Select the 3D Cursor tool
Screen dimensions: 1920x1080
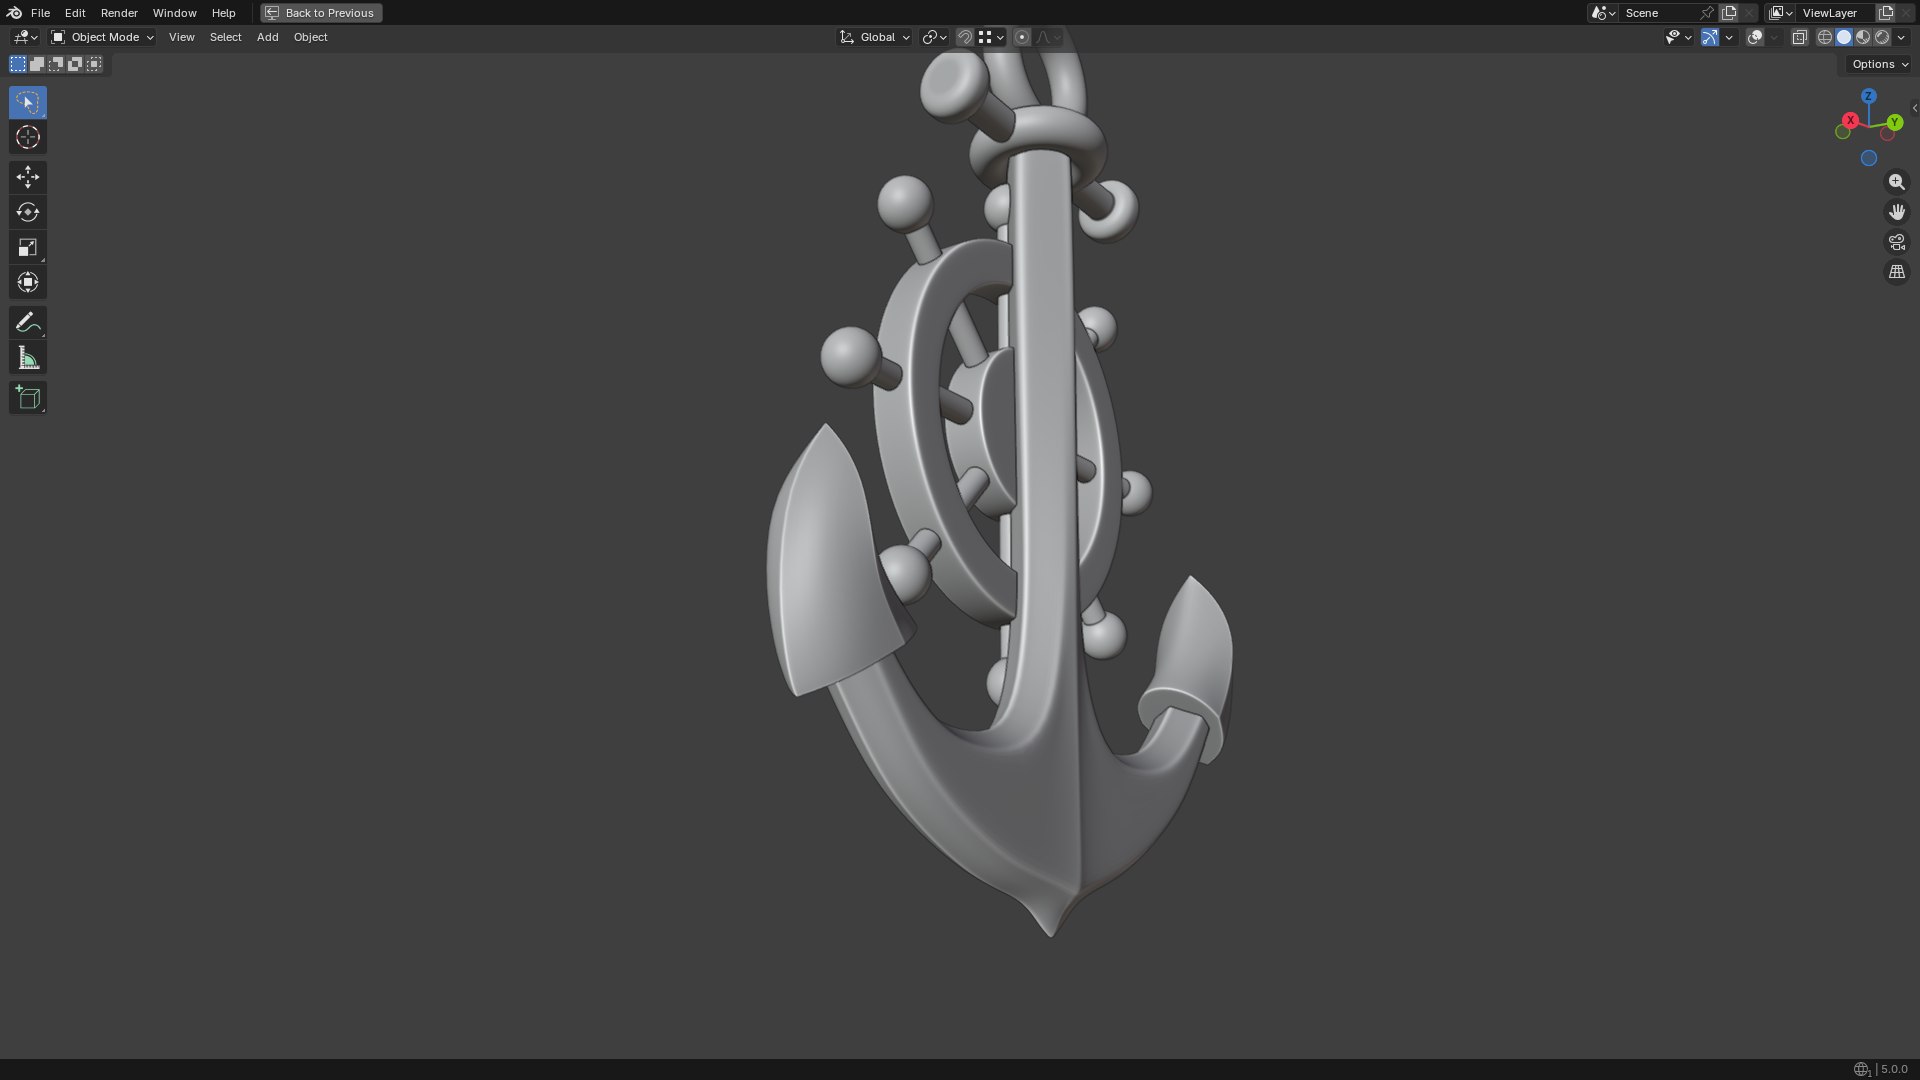28,137
